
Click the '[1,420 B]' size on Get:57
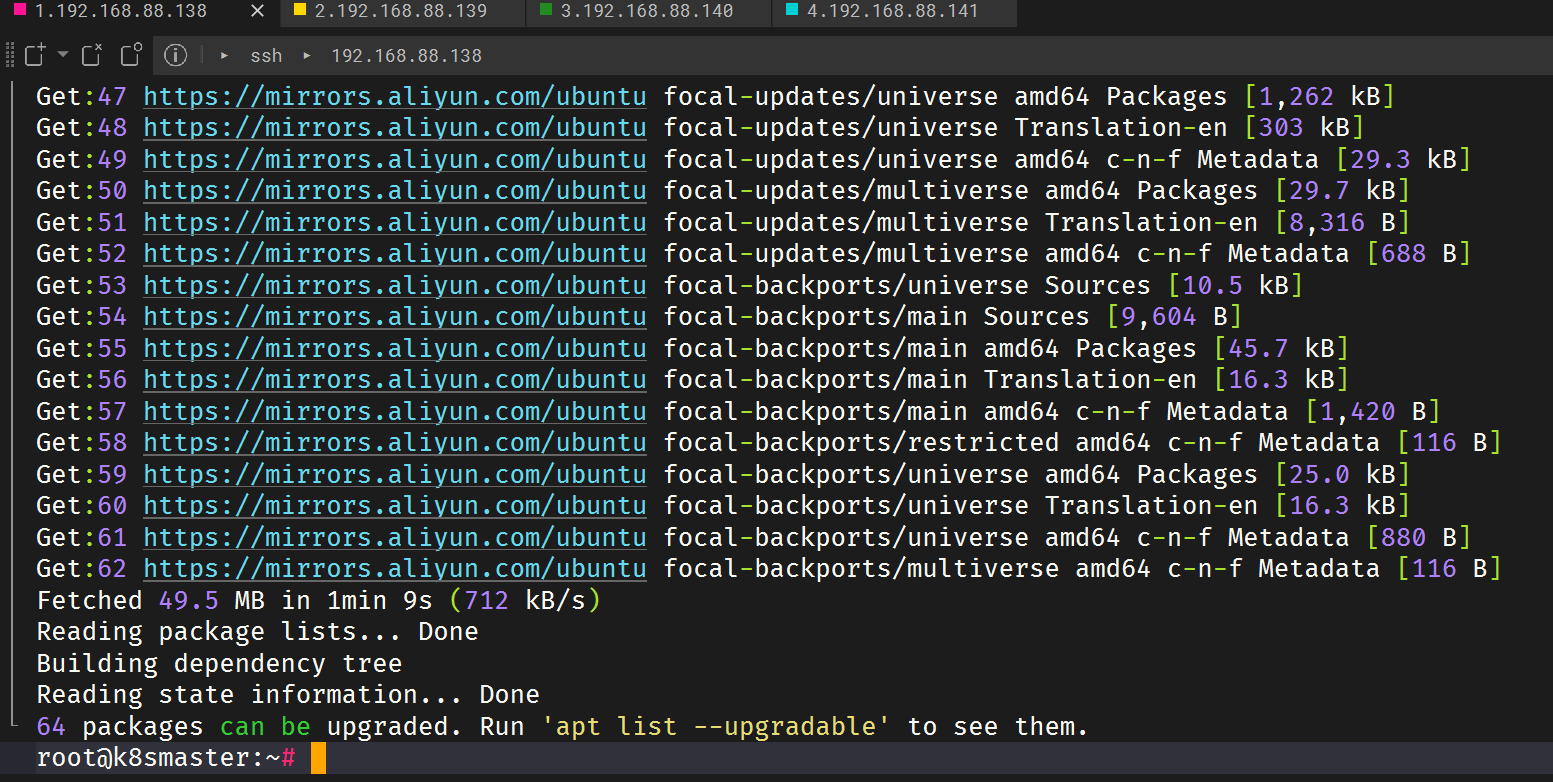click(x=1373, y=412)
